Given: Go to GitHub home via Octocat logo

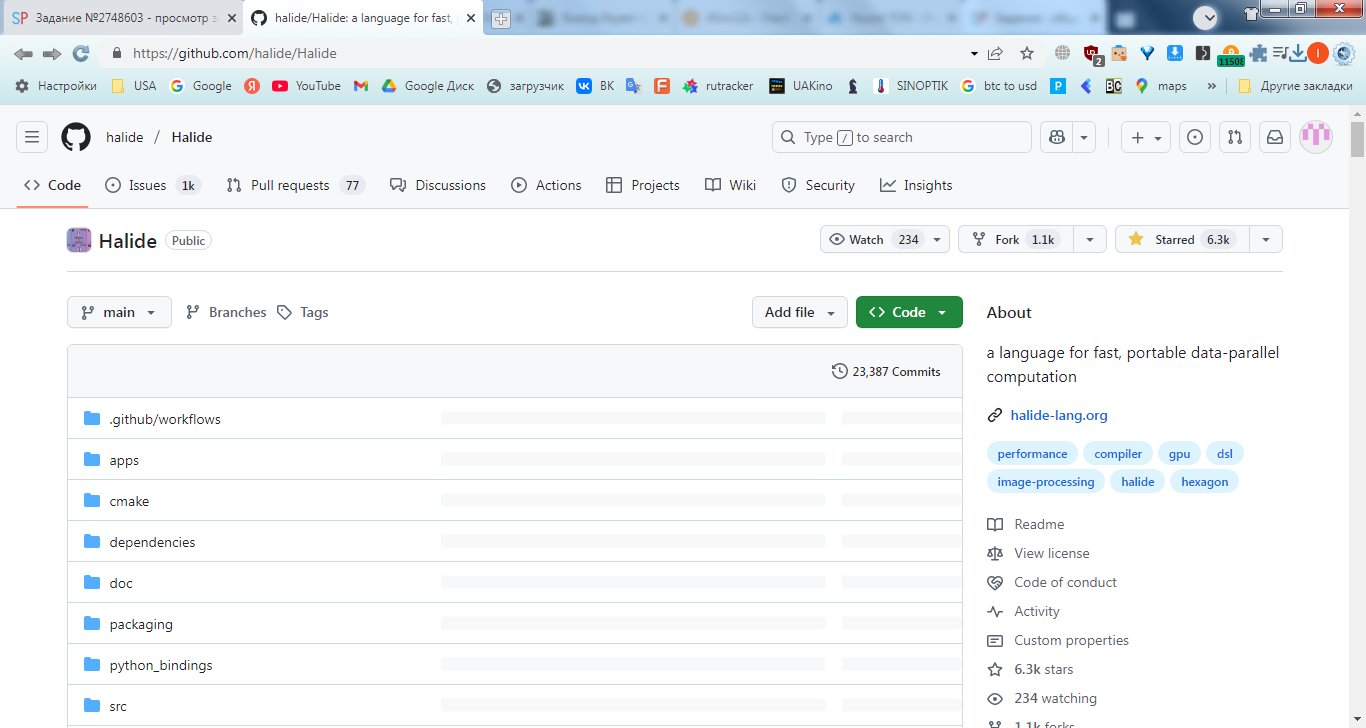Looking at the screenshot, I should pos(76,137).
